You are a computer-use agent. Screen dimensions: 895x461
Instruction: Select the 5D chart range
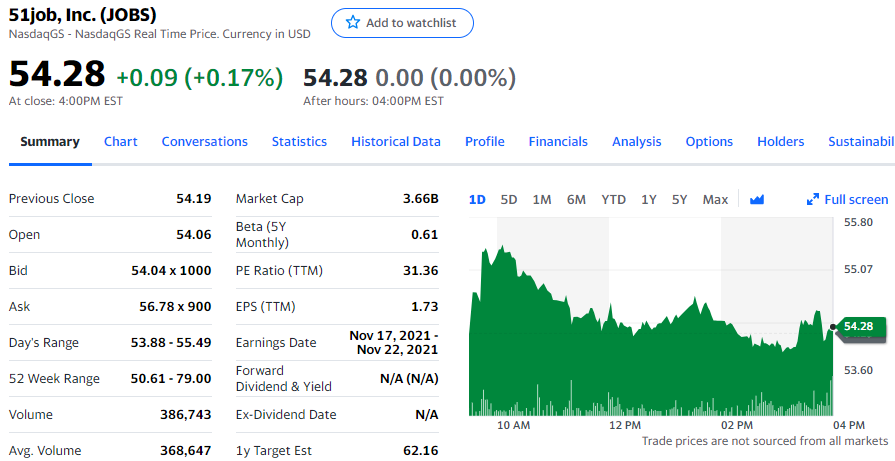coord(509,200)
